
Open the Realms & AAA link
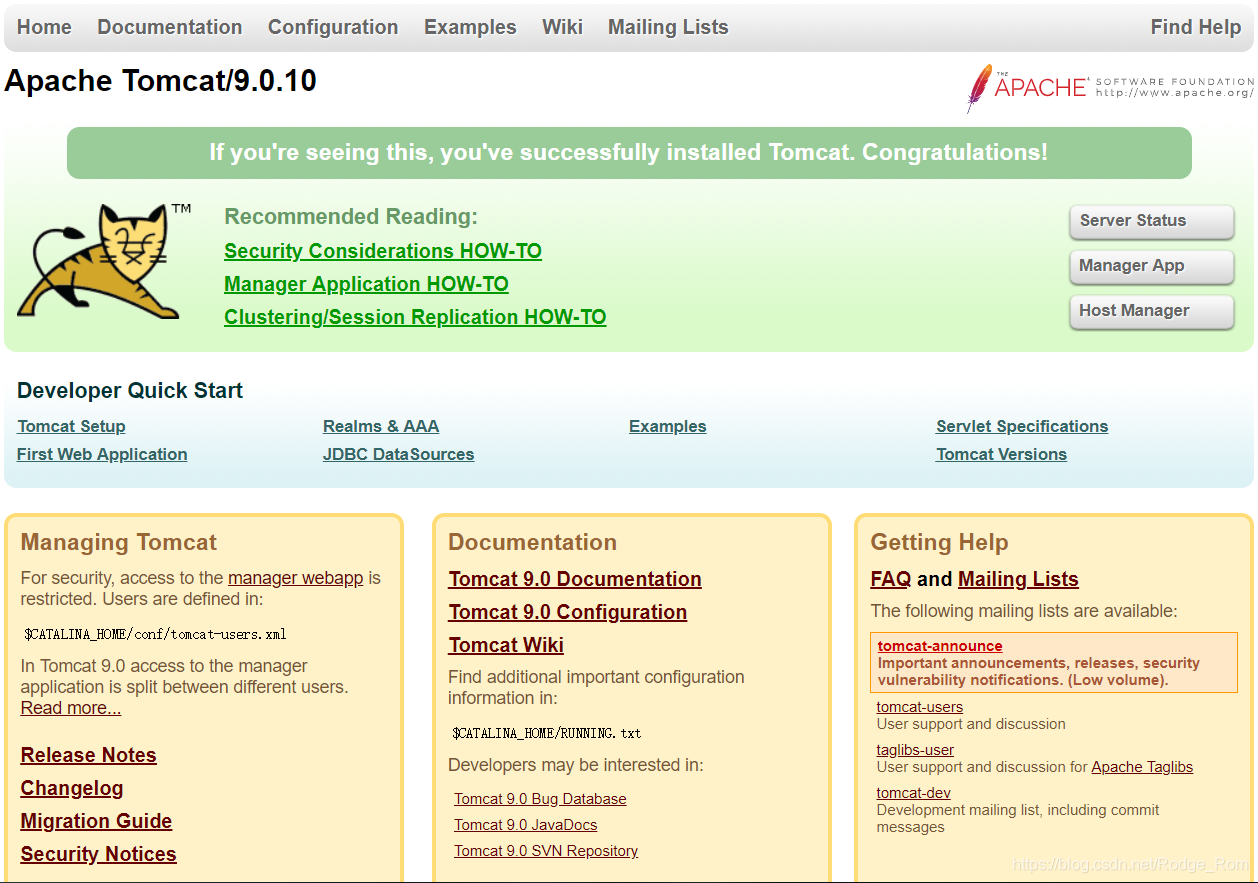click(381, 426)
